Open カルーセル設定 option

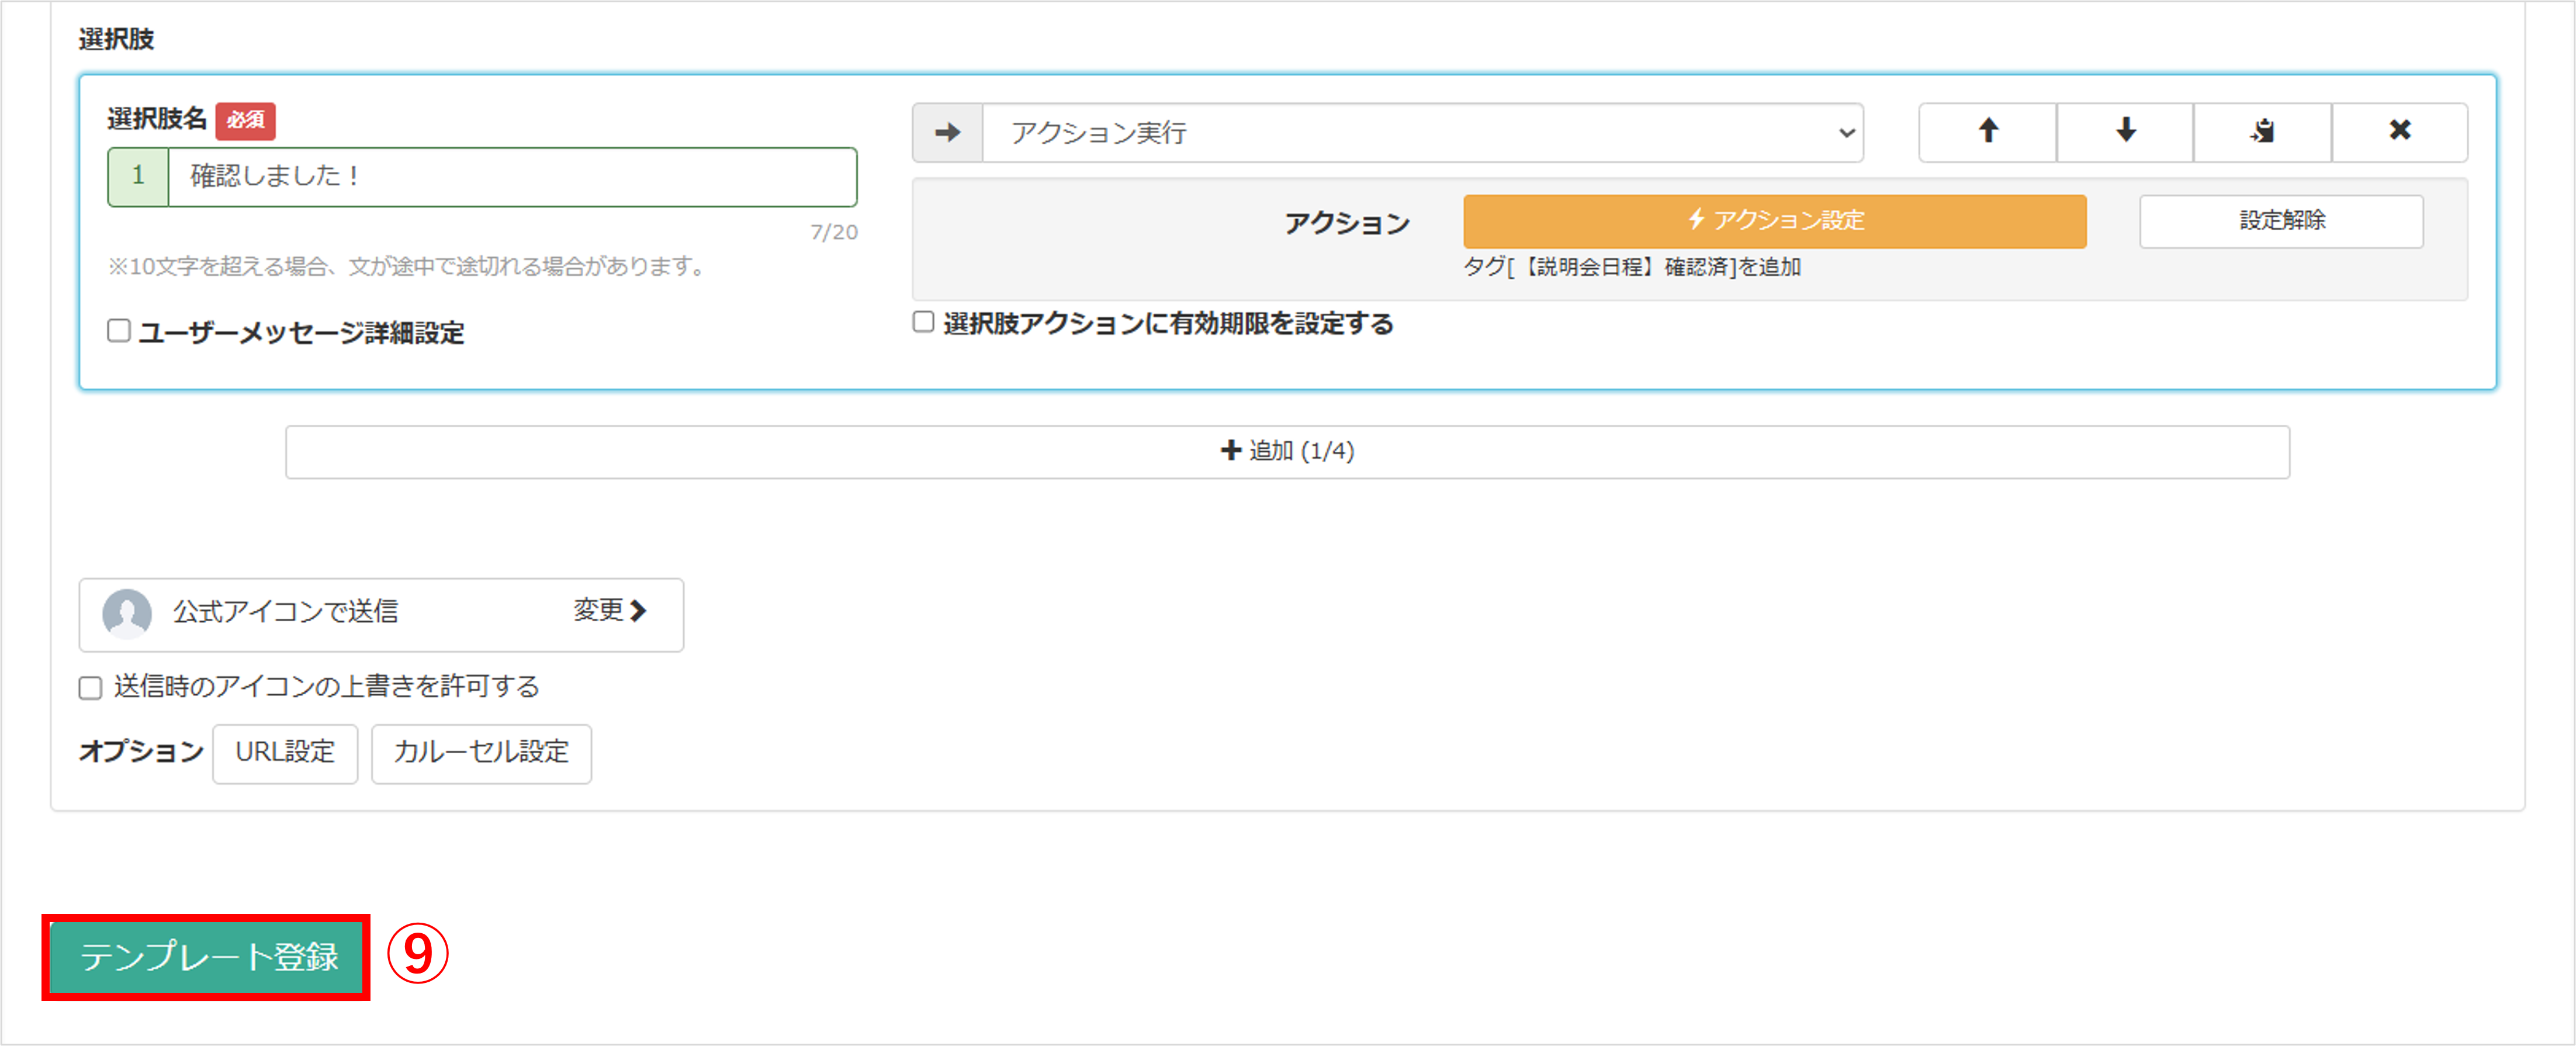pyautogui.click(x=481, y=753)
